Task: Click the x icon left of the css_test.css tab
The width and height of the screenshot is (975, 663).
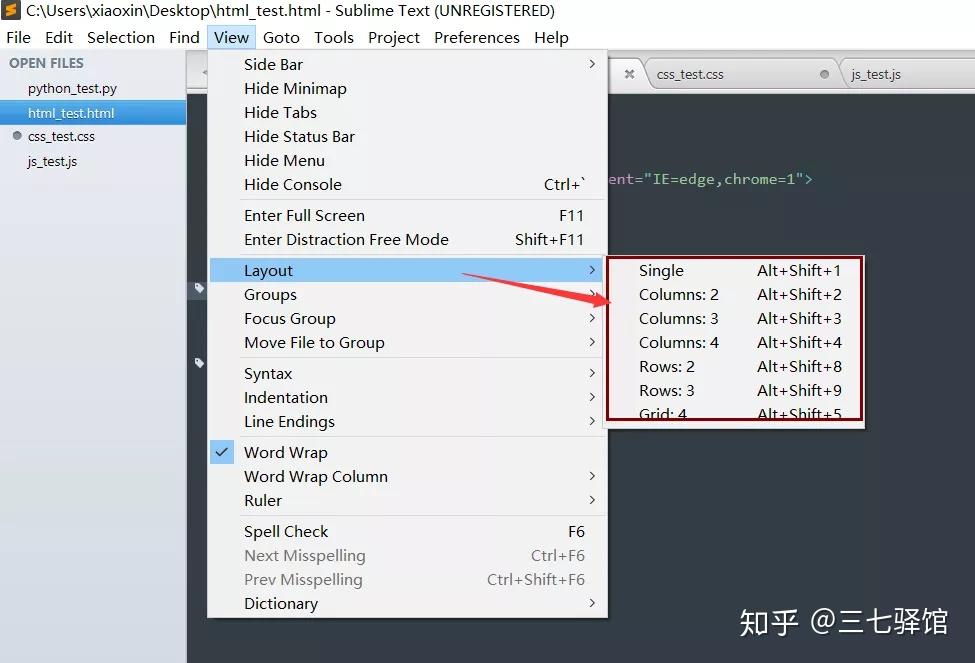Action: (x=629, y=73)
